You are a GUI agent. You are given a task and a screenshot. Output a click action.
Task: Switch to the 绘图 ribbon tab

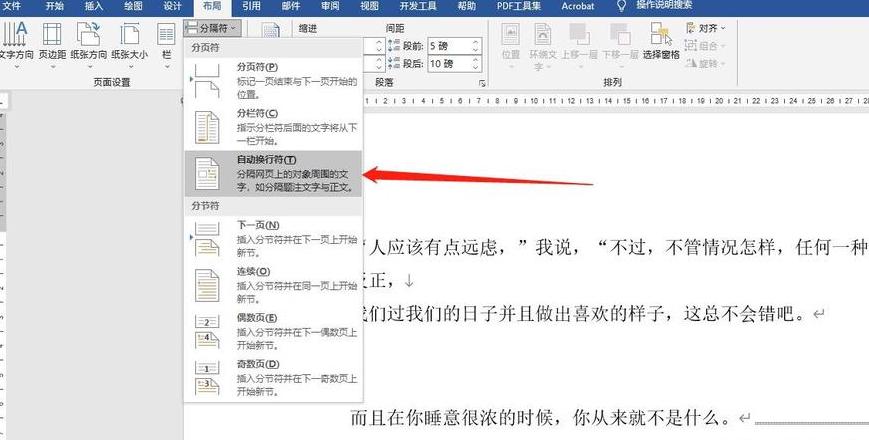[133, 6]
